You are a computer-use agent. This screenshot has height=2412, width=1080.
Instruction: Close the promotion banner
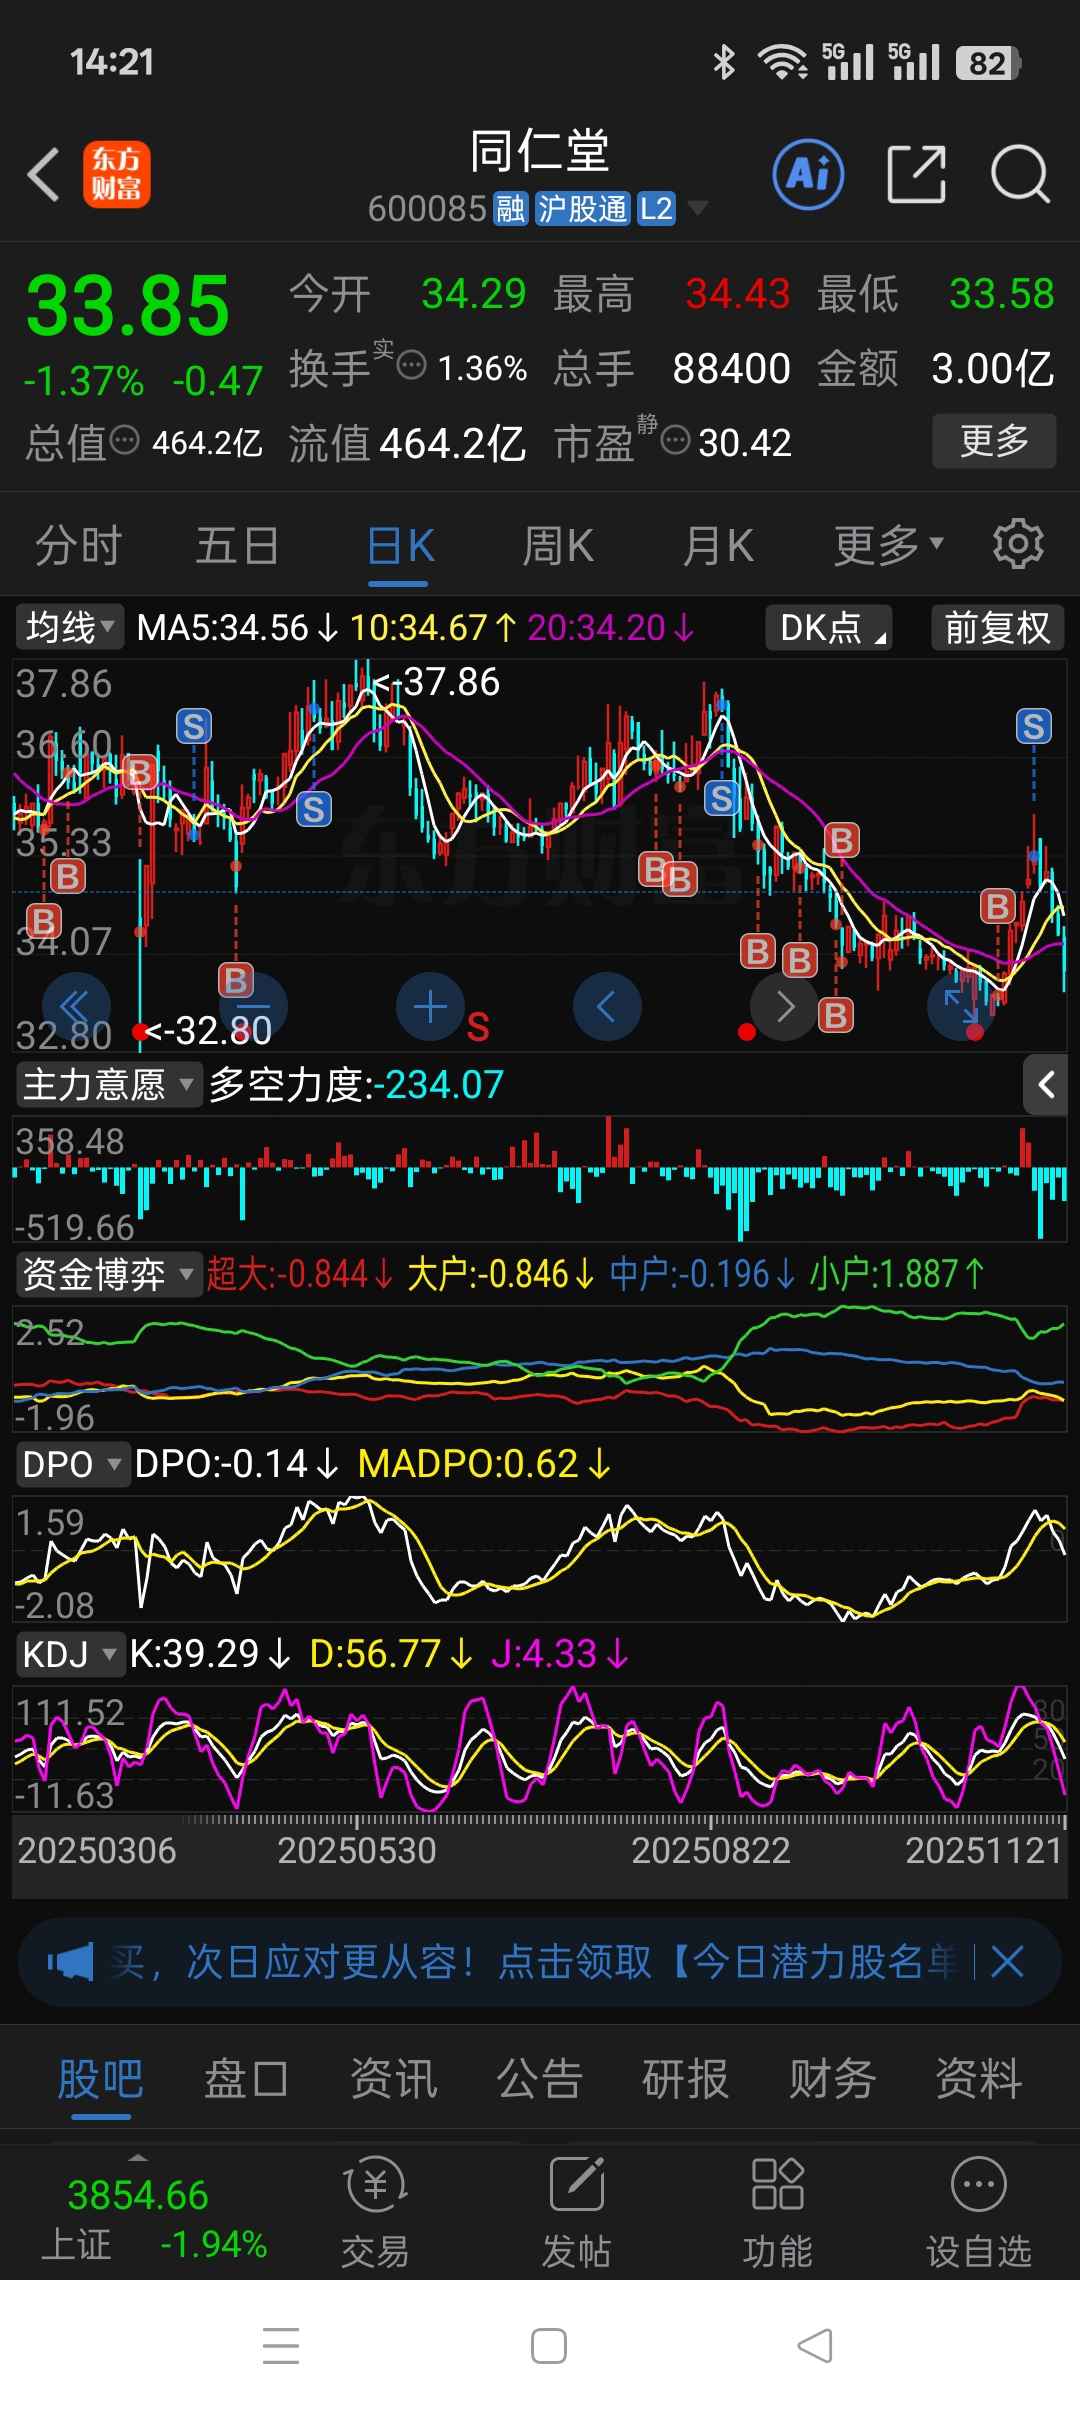pos(1007,1962)
